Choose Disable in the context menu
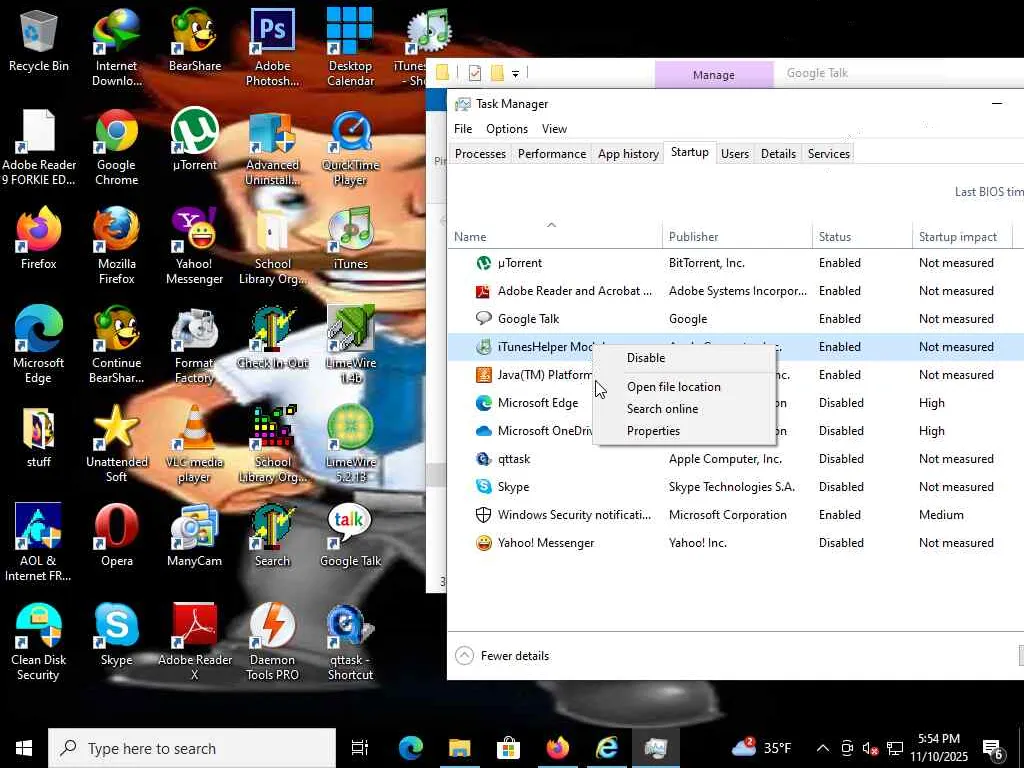Image resolution: width=1024 pixels, height=768 pixels. 684,358
